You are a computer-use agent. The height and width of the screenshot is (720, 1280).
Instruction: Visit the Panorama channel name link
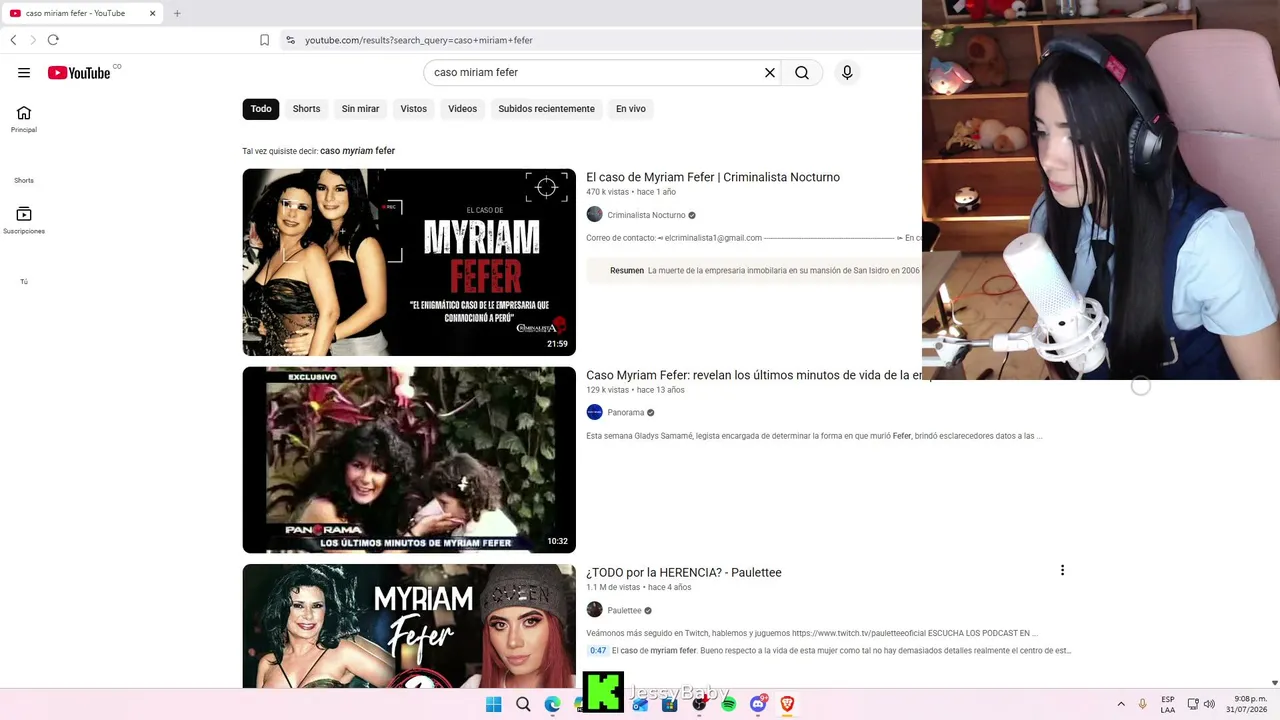[625, 412]
